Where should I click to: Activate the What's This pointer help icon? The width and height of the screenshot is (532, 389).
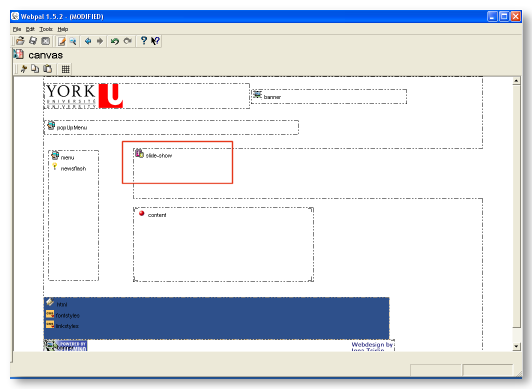tap(155, 41)
